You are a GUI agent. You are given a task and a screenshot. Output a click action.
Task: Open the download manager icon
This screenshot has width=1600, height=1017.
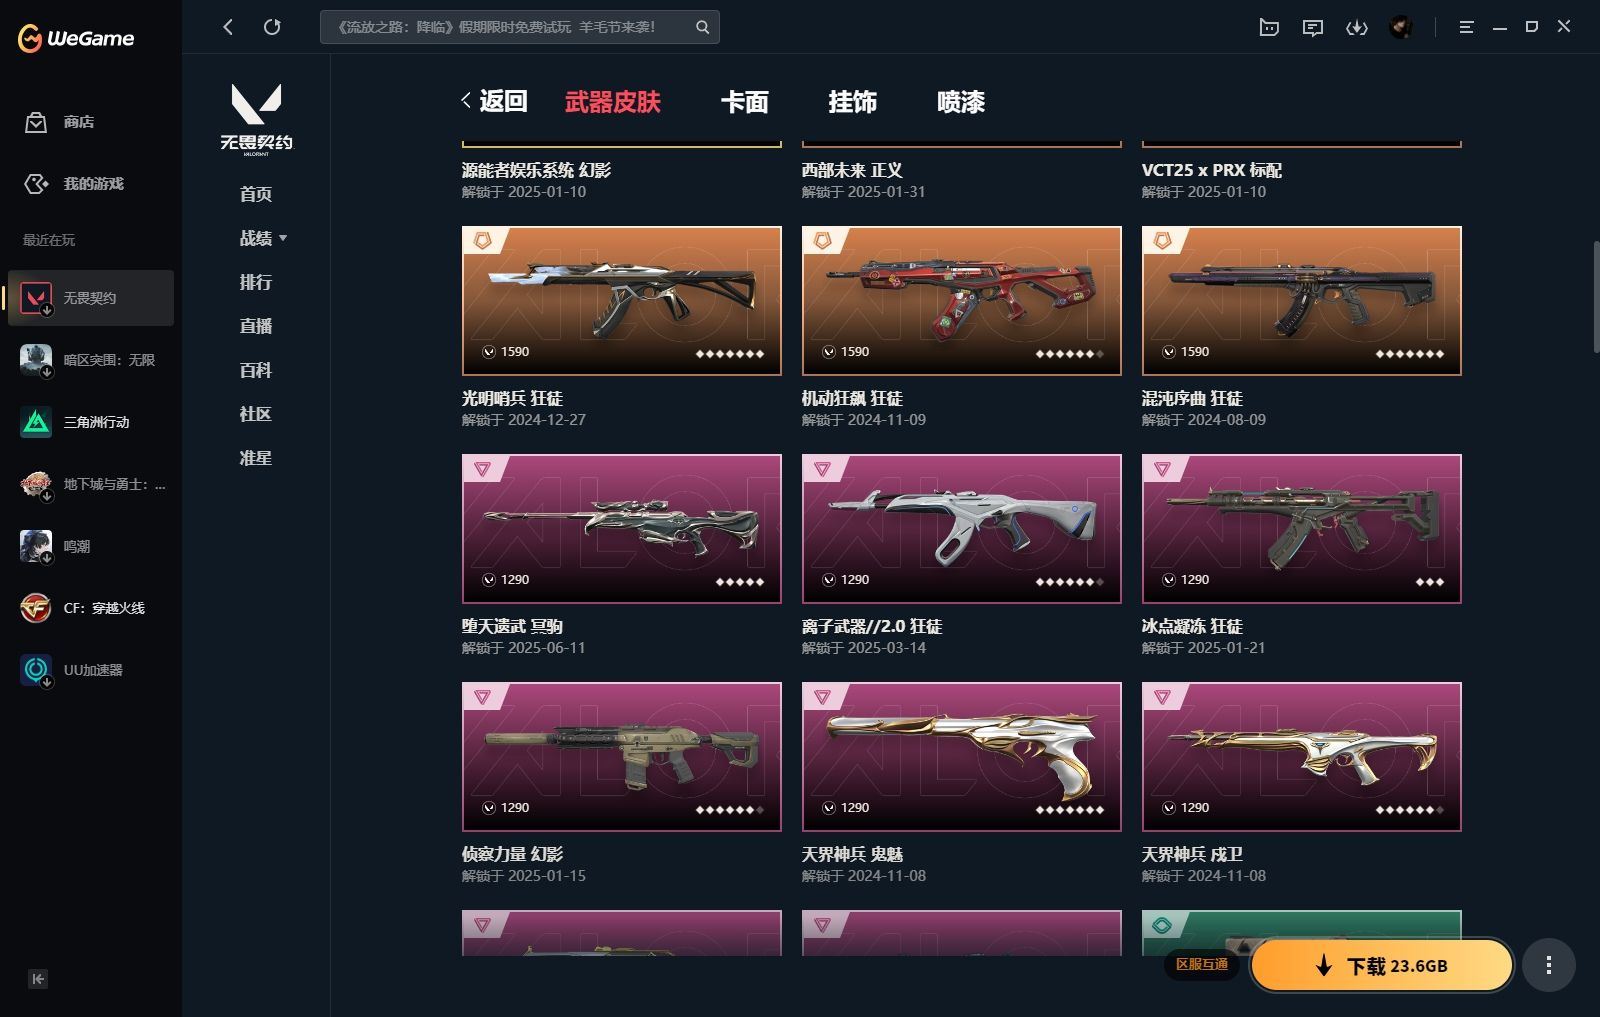click(1357, 27)
